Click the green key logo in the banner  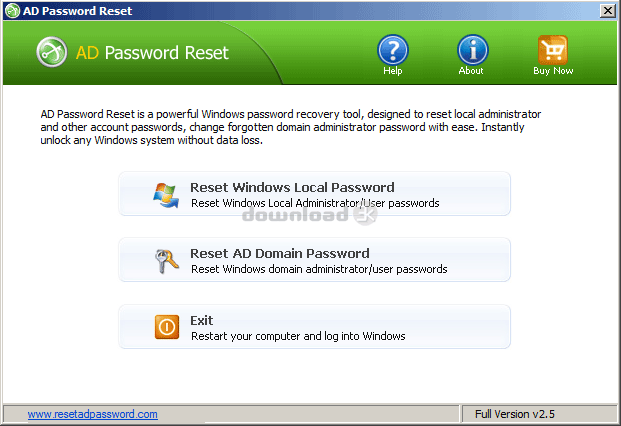click(x=51, y=52)
